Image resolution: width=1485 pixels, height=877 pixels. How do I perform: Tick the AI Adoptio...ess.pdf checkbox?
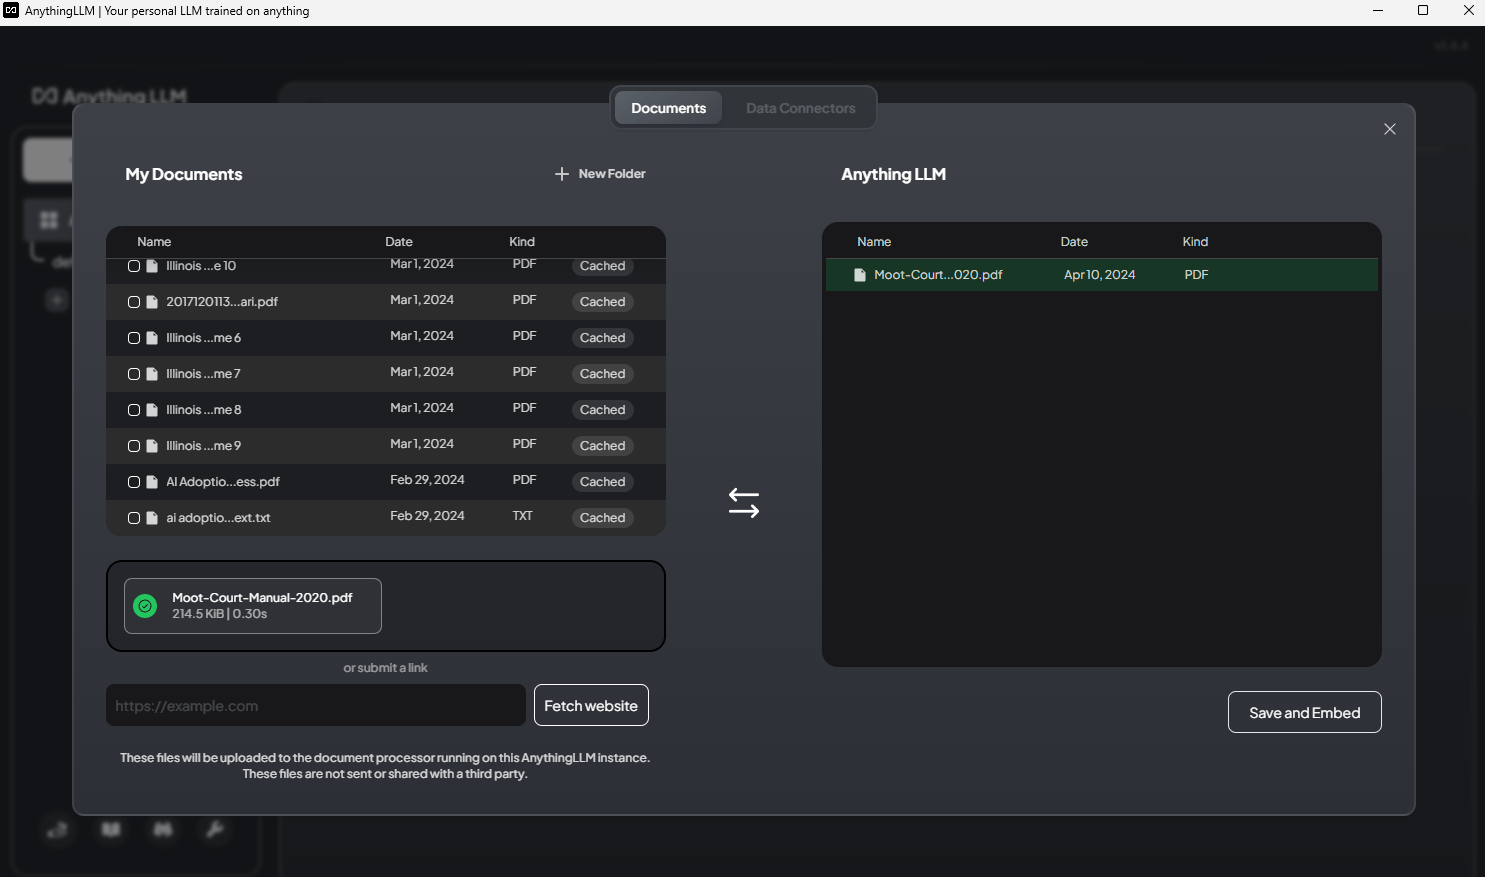point(134,482)
